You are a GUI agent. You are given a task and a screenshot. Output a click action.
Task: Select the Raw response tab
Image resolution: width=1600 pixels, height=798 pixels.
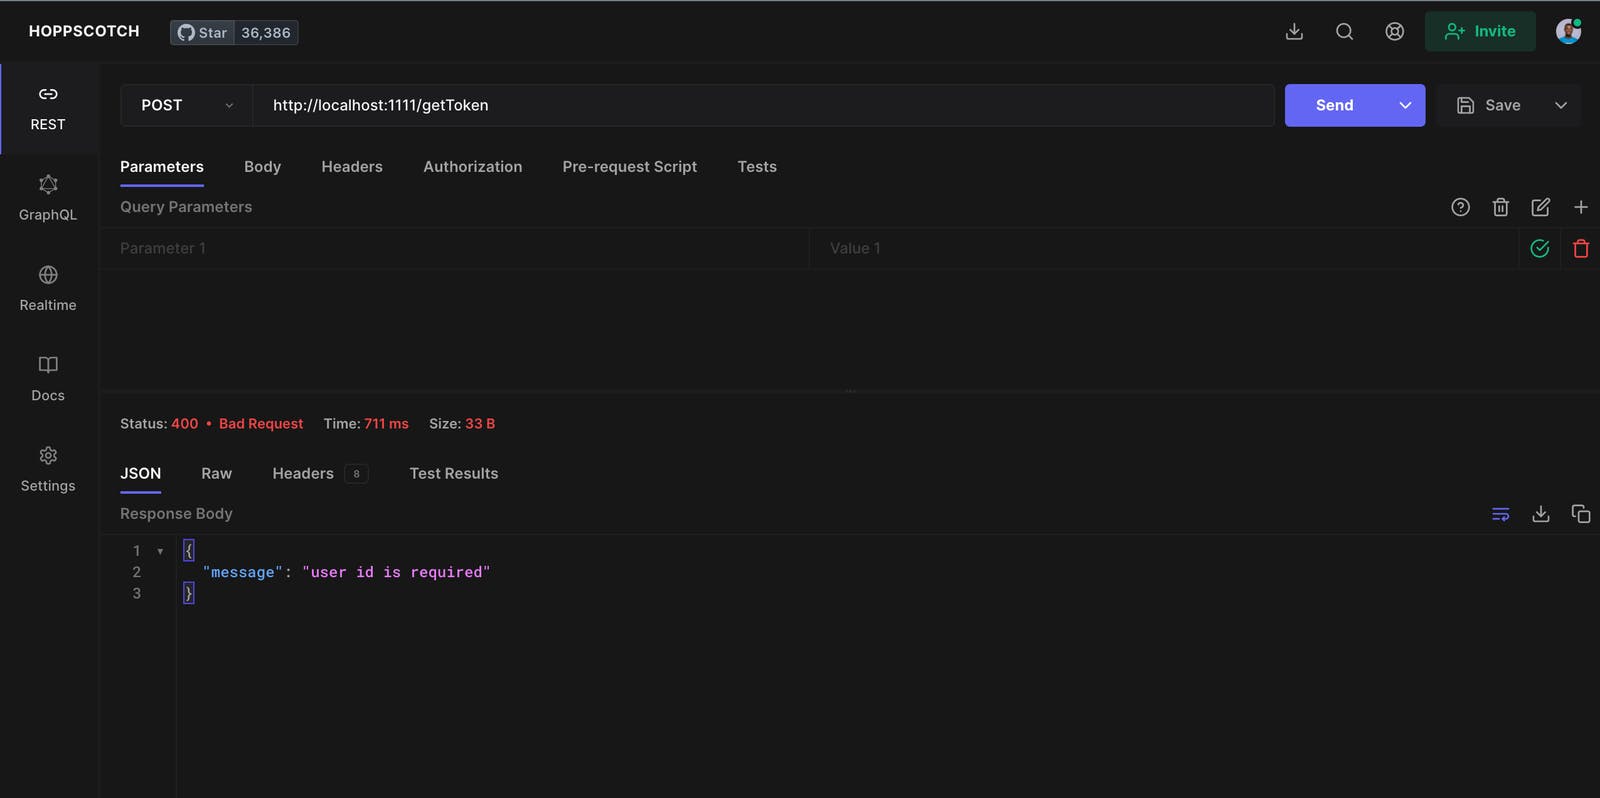216,474
